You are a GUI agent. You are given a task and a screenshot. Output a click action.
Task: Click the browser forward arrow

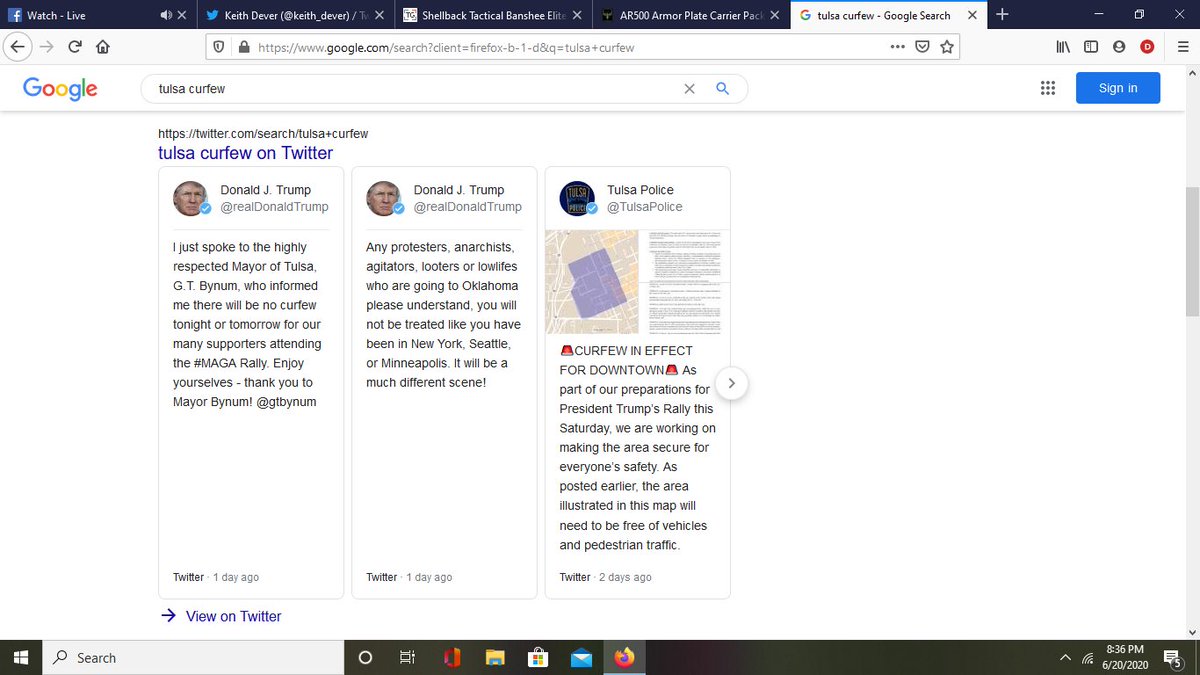pyautogui.click(x=45, y=47)
